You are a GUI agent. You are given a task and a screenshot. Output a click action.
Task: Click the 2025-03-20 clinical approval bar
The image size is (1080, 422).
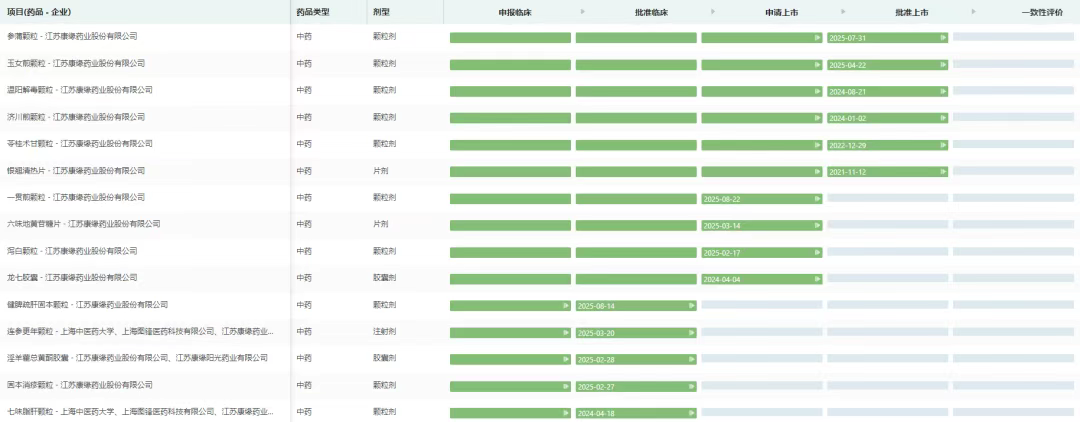pos(636,333)
